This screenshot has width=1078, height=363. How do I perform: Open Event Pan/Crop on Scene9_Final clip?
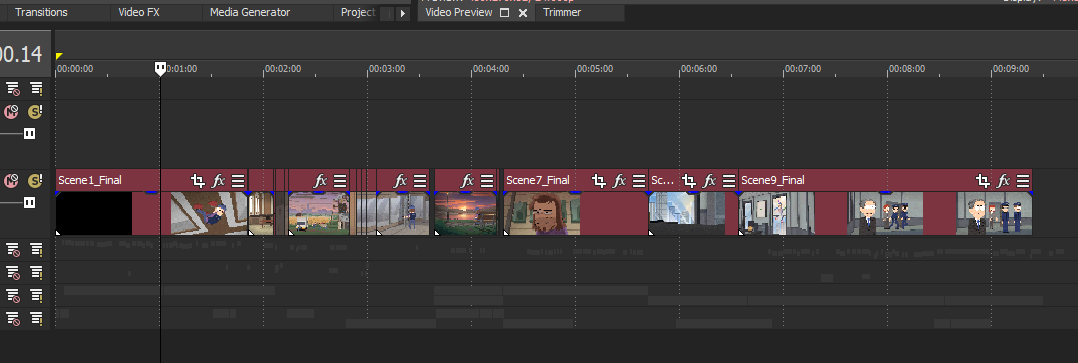[983, 181]
